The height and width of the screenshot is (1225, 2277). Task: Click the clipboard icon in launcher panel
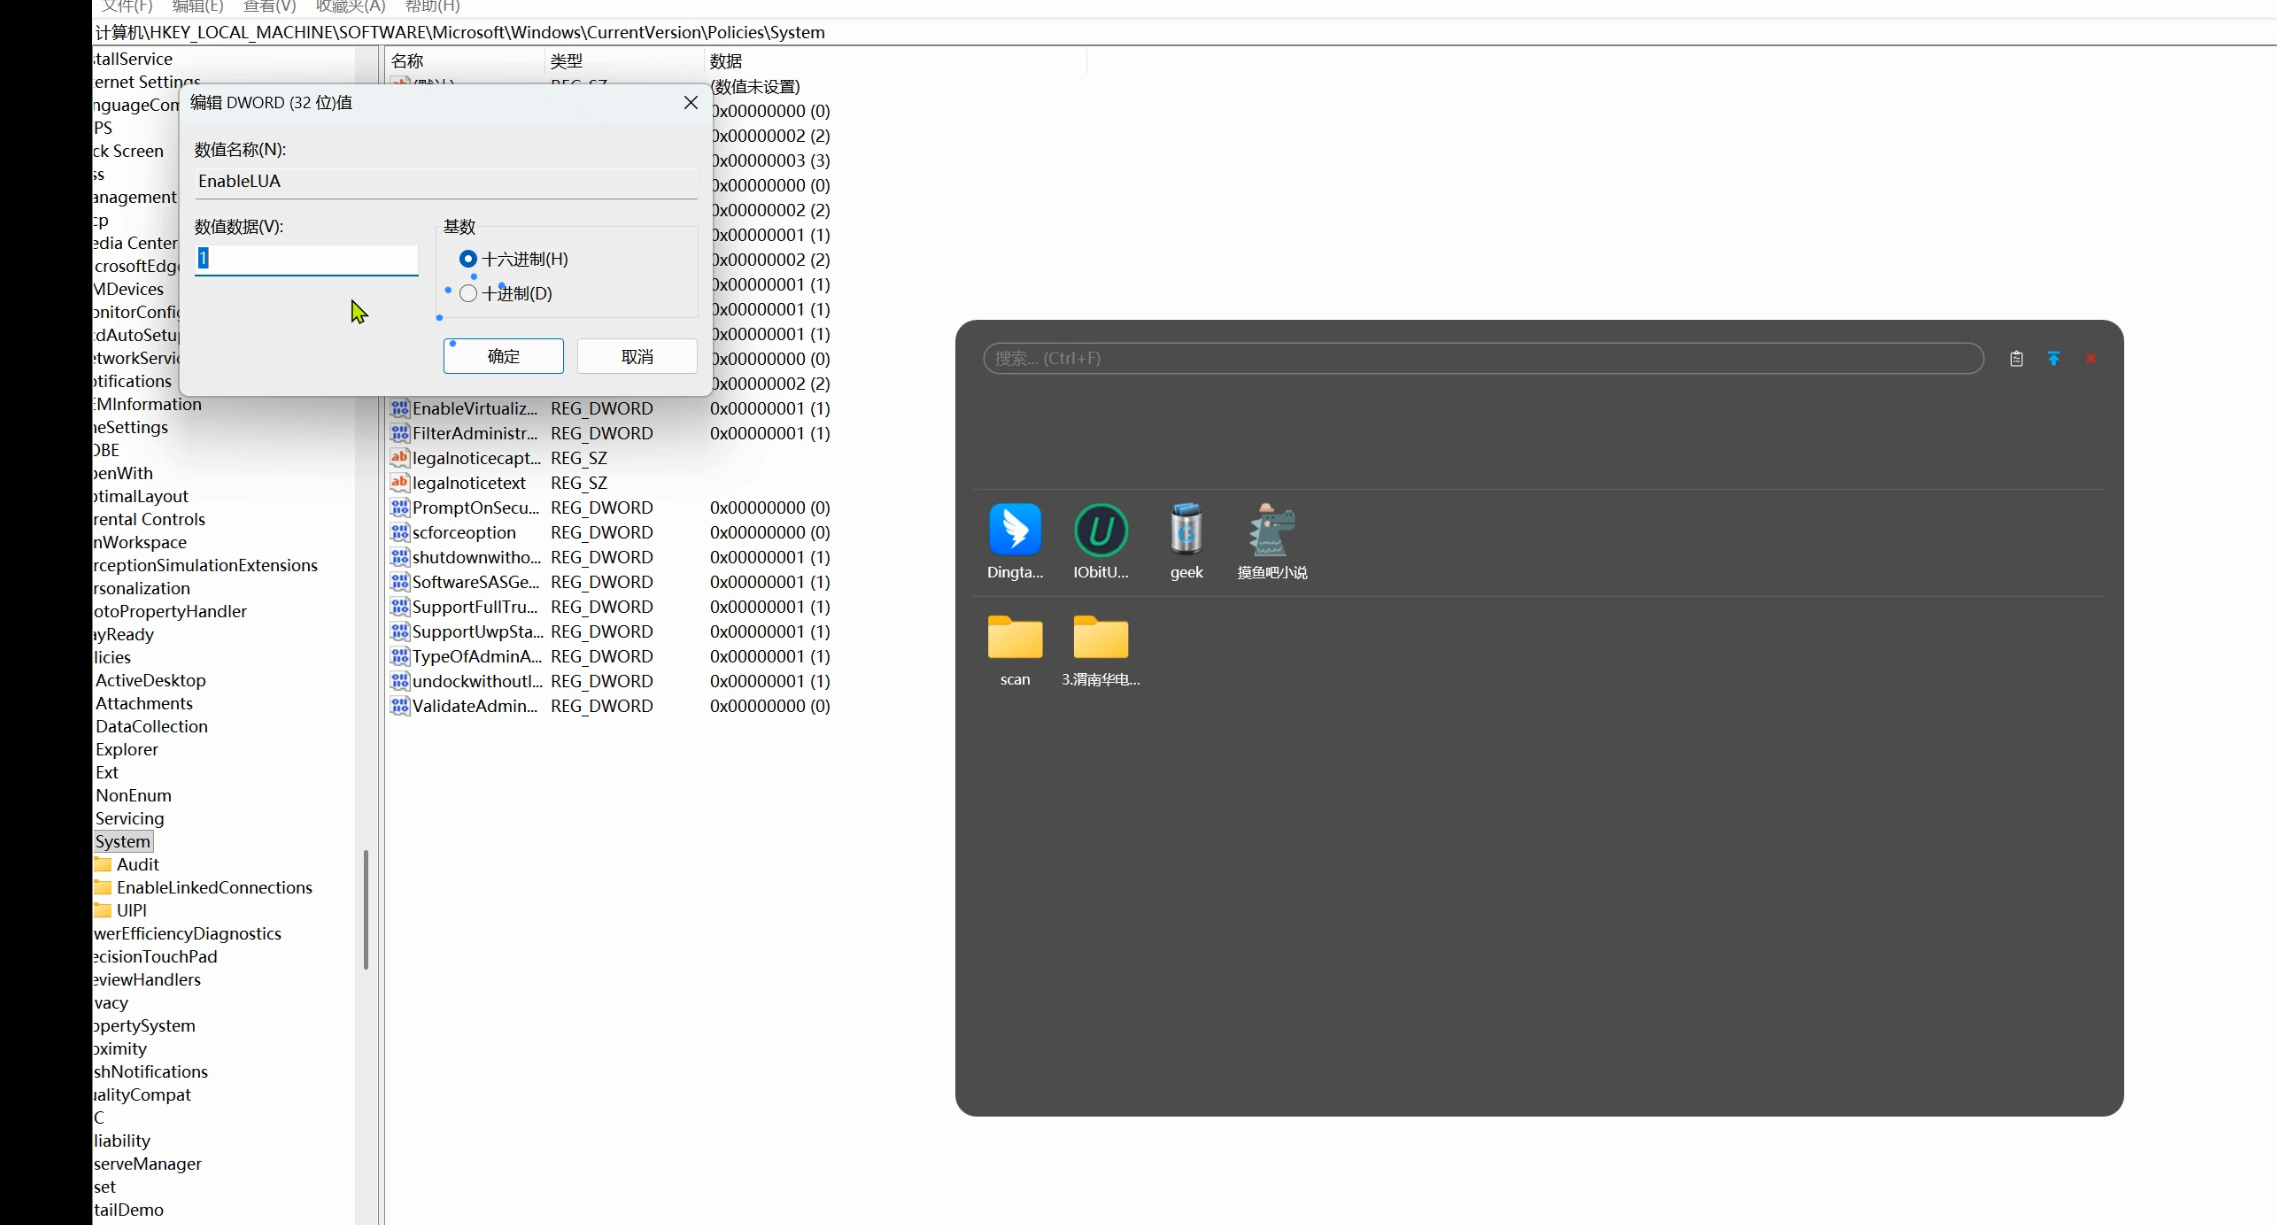(2016, 359)
